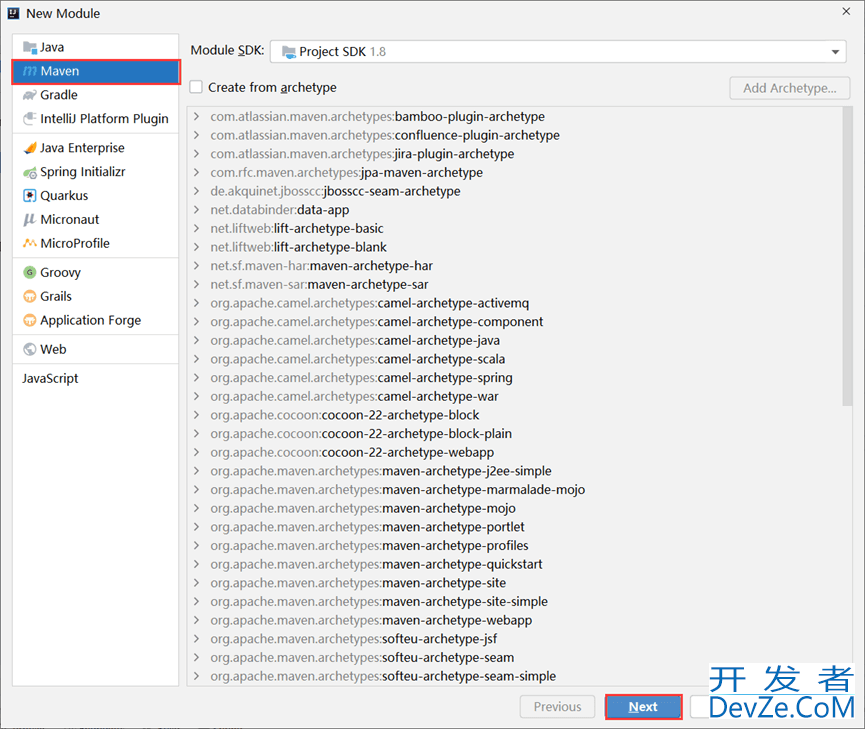
Task: Select maven-archetype-j2ee-simple row
Action: (x=516, y=471)
